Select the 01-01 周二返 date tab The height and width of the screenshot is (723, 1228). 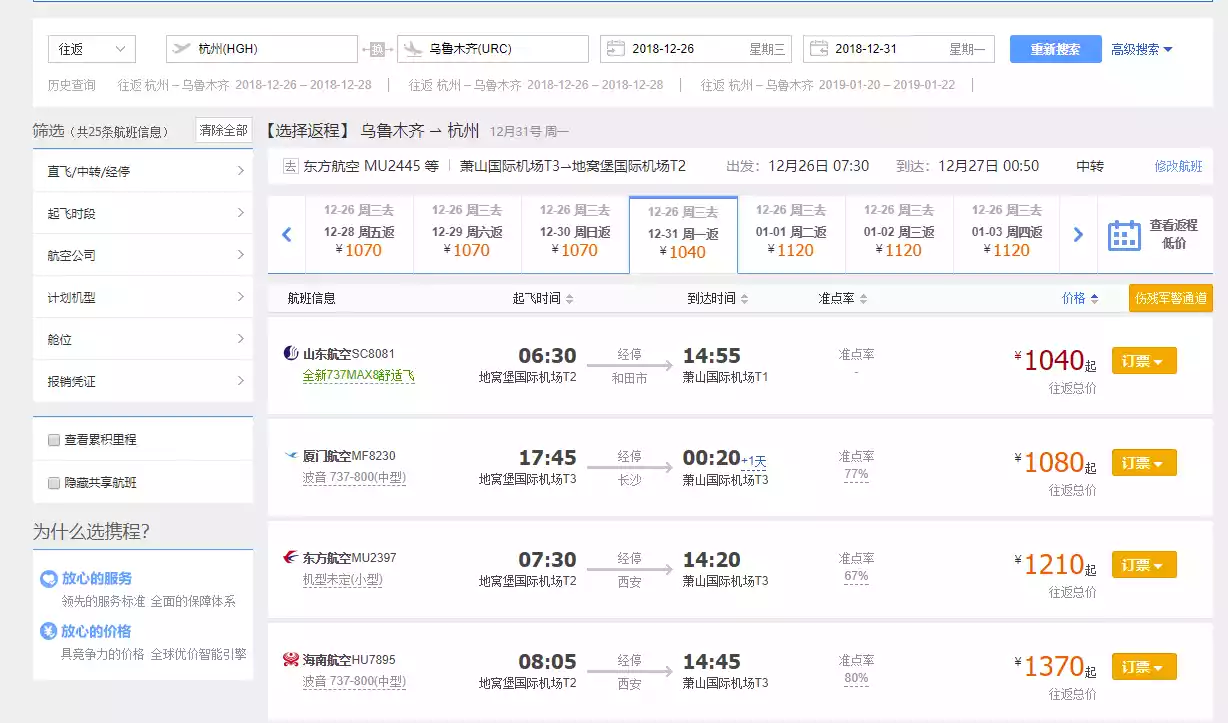point(791,235)
